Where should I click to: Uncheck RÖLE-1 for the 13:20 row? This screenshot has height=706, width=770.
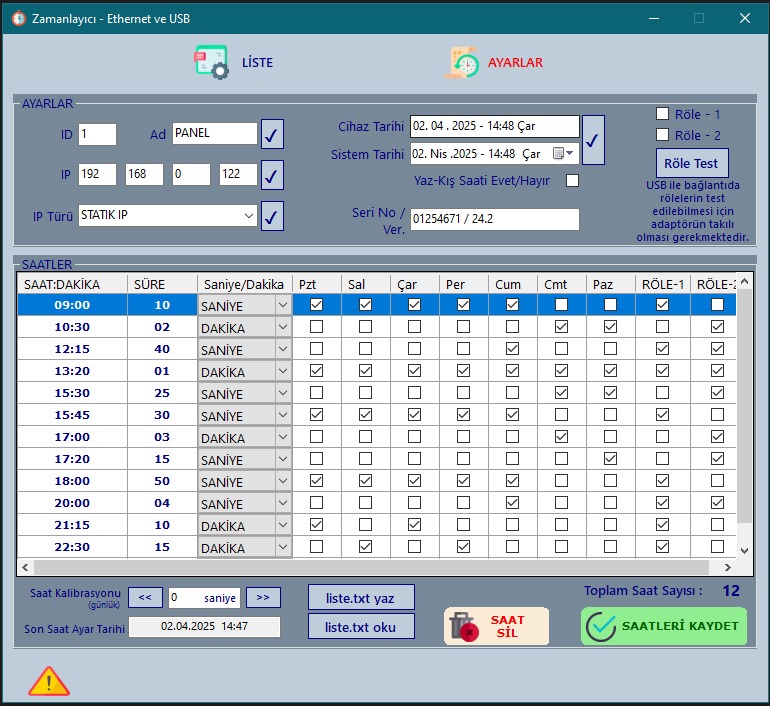662,371
